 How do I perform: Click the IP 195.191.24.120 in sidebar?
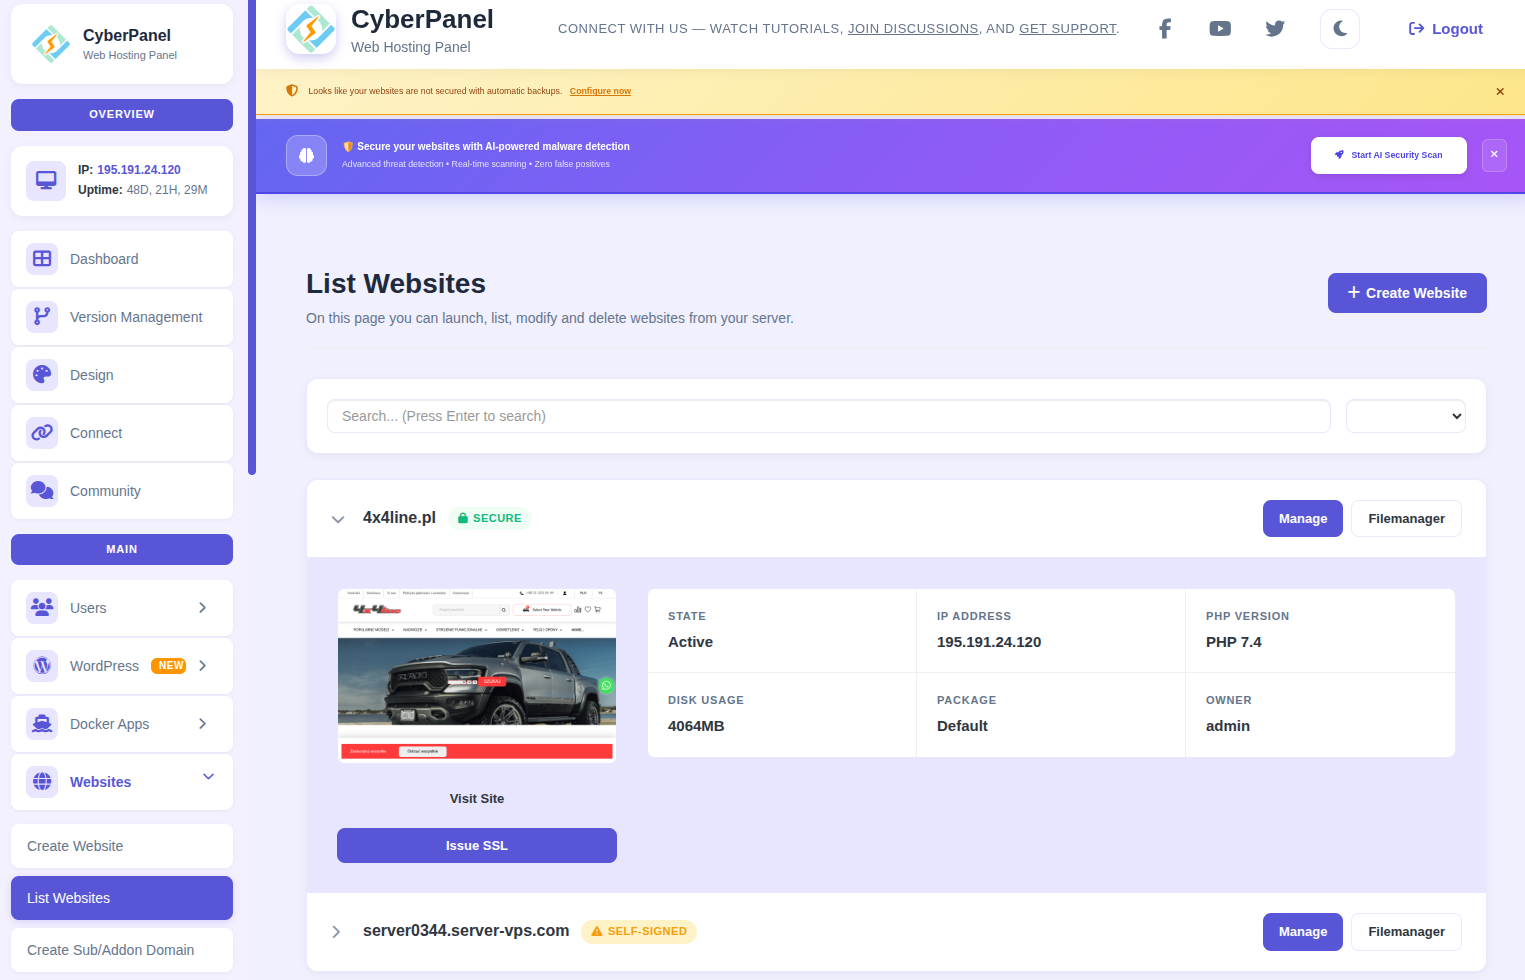click(x=139, y=170)
